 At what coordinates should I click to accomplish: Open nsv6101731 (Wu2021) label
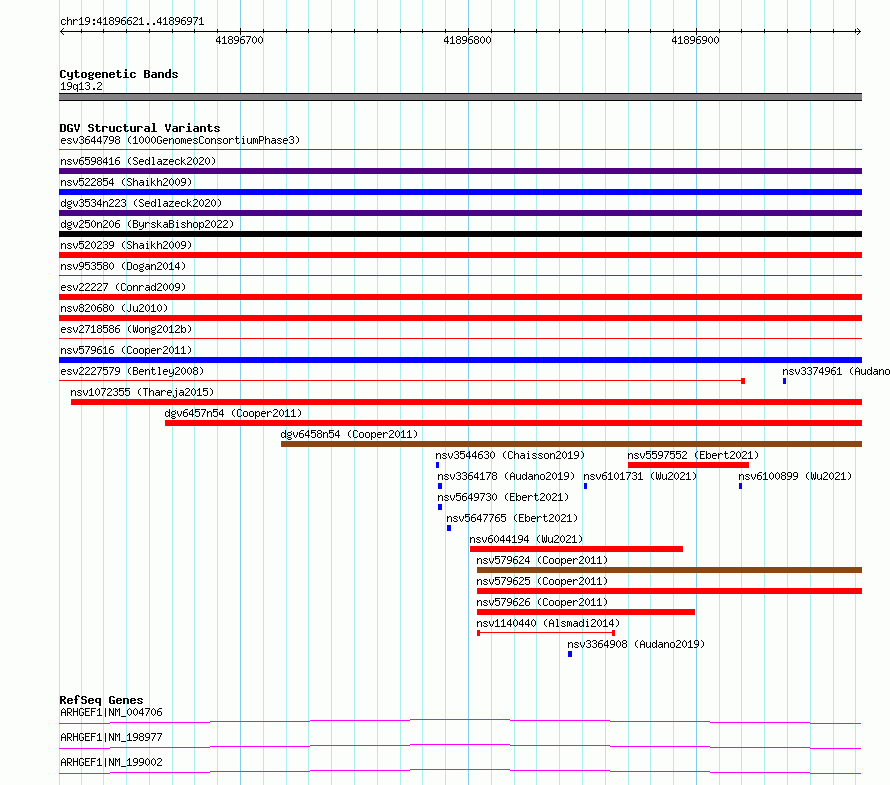[640, 476]
